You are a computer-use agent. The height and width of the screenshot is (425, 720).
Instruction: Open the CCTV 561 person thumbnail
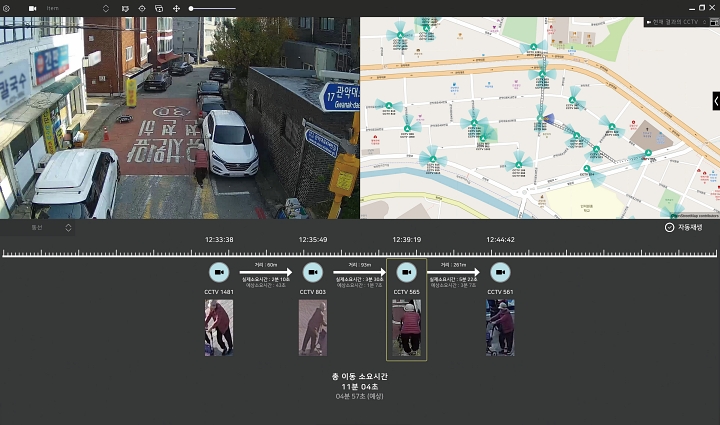pyautogui.click(x=500, y=328)
